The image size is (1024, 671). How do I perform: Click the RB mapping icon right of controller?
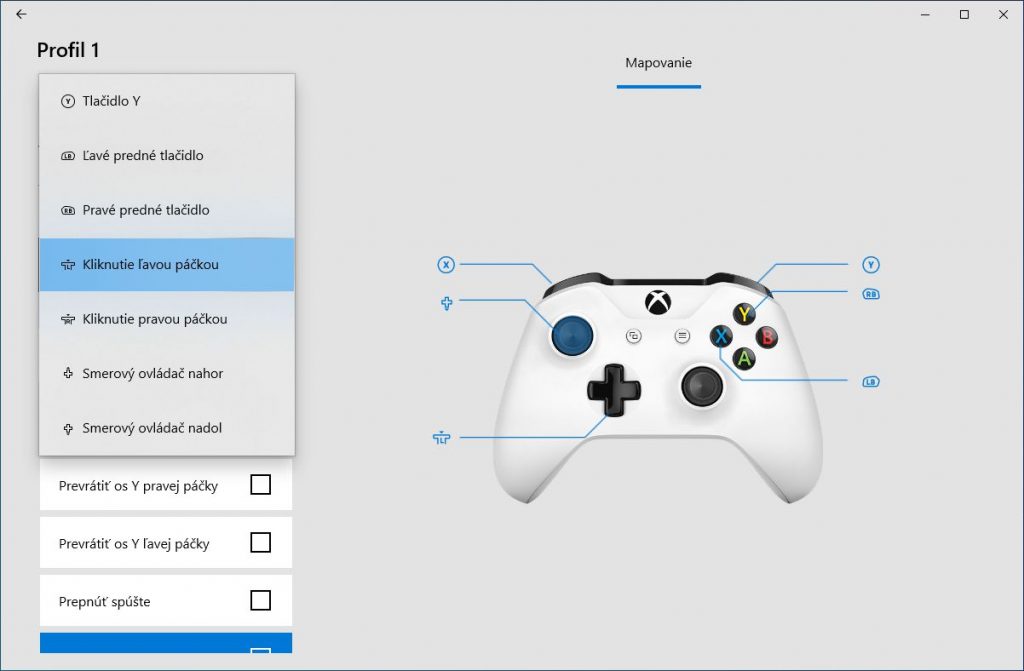click(x=871, y=294)
